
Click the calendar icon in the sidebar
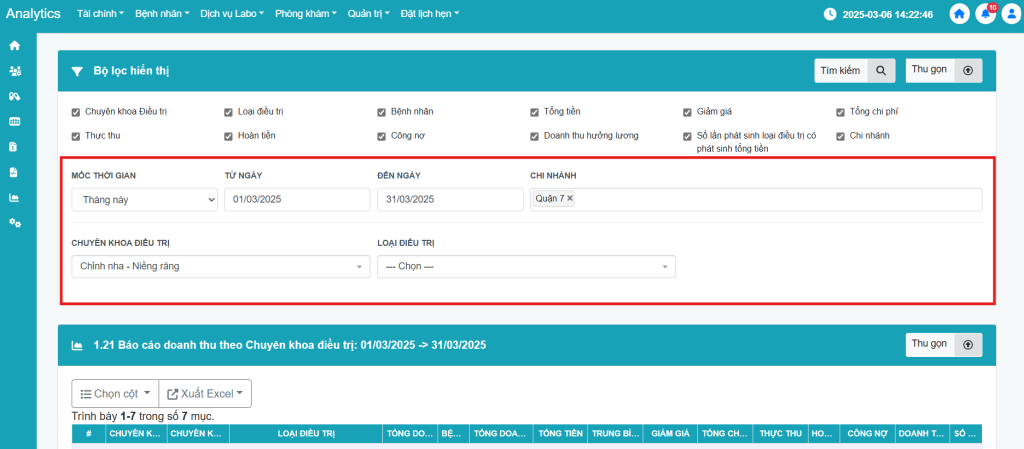point(14,121)
